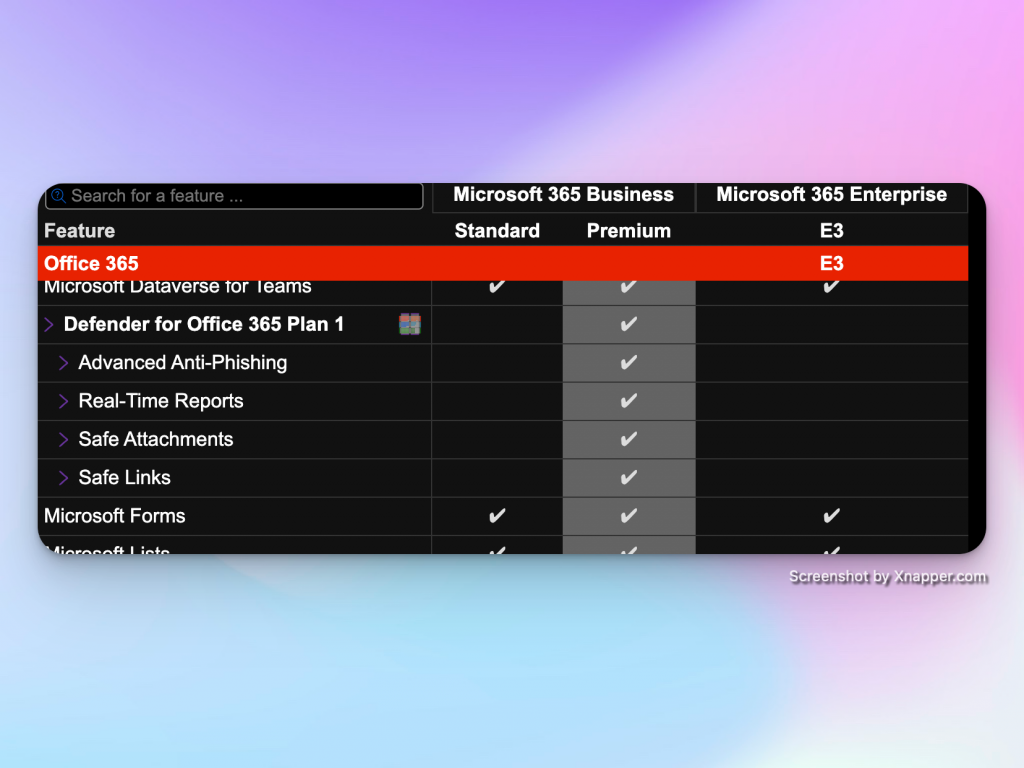Viewport: 1024px width, 768px height.
Task: Expand Defender for Office 365 Plan 1
Action: coord(49,325)
